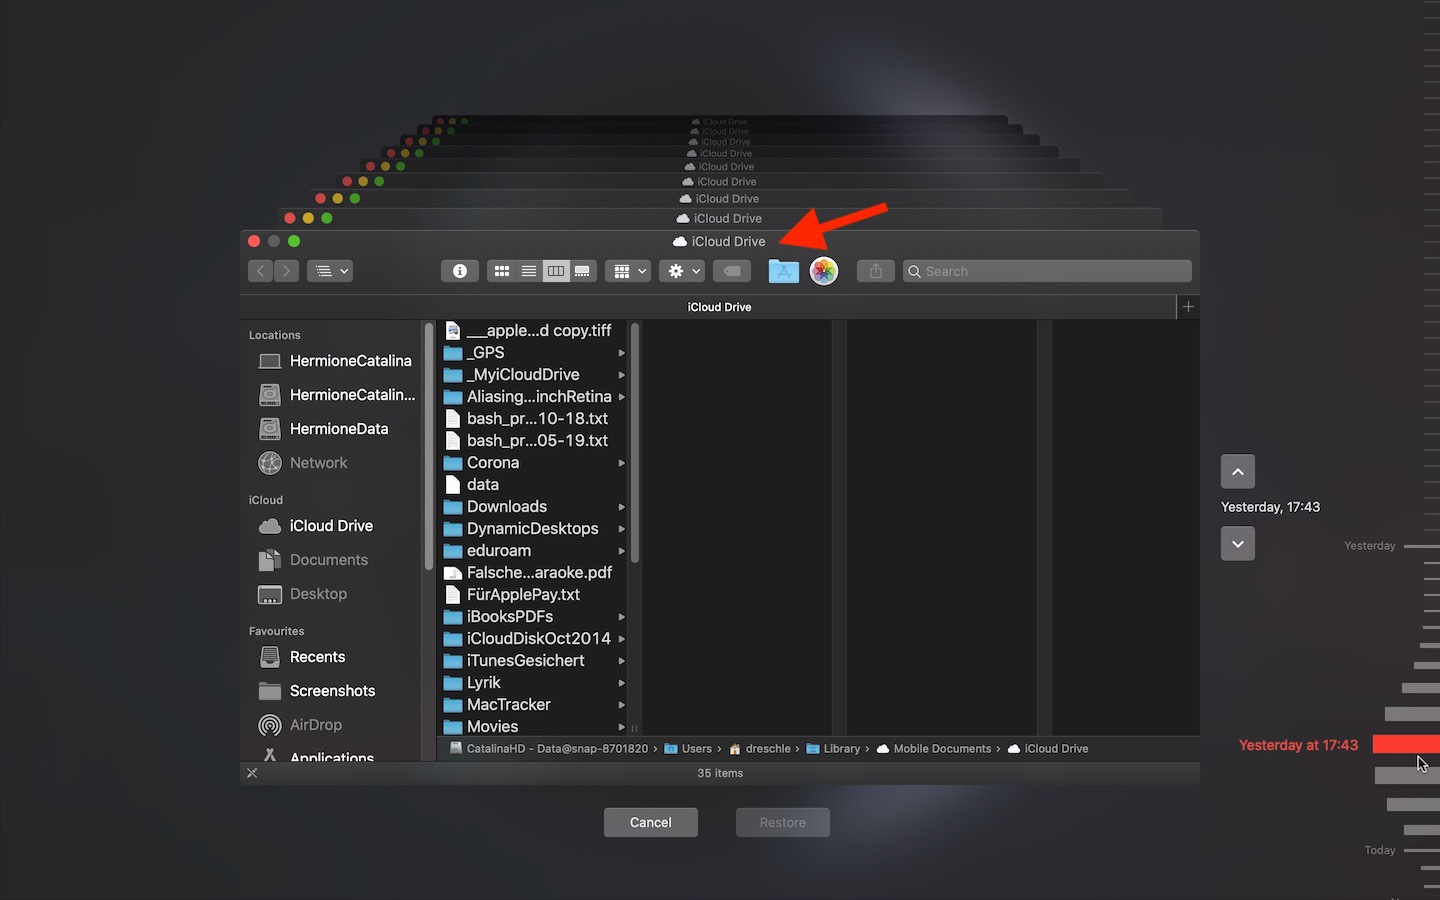The height and width of the screenshot is (900, 1440).
Task: Expand the DynamicDesktops folder arrow
Action: [x=621, y=529]
